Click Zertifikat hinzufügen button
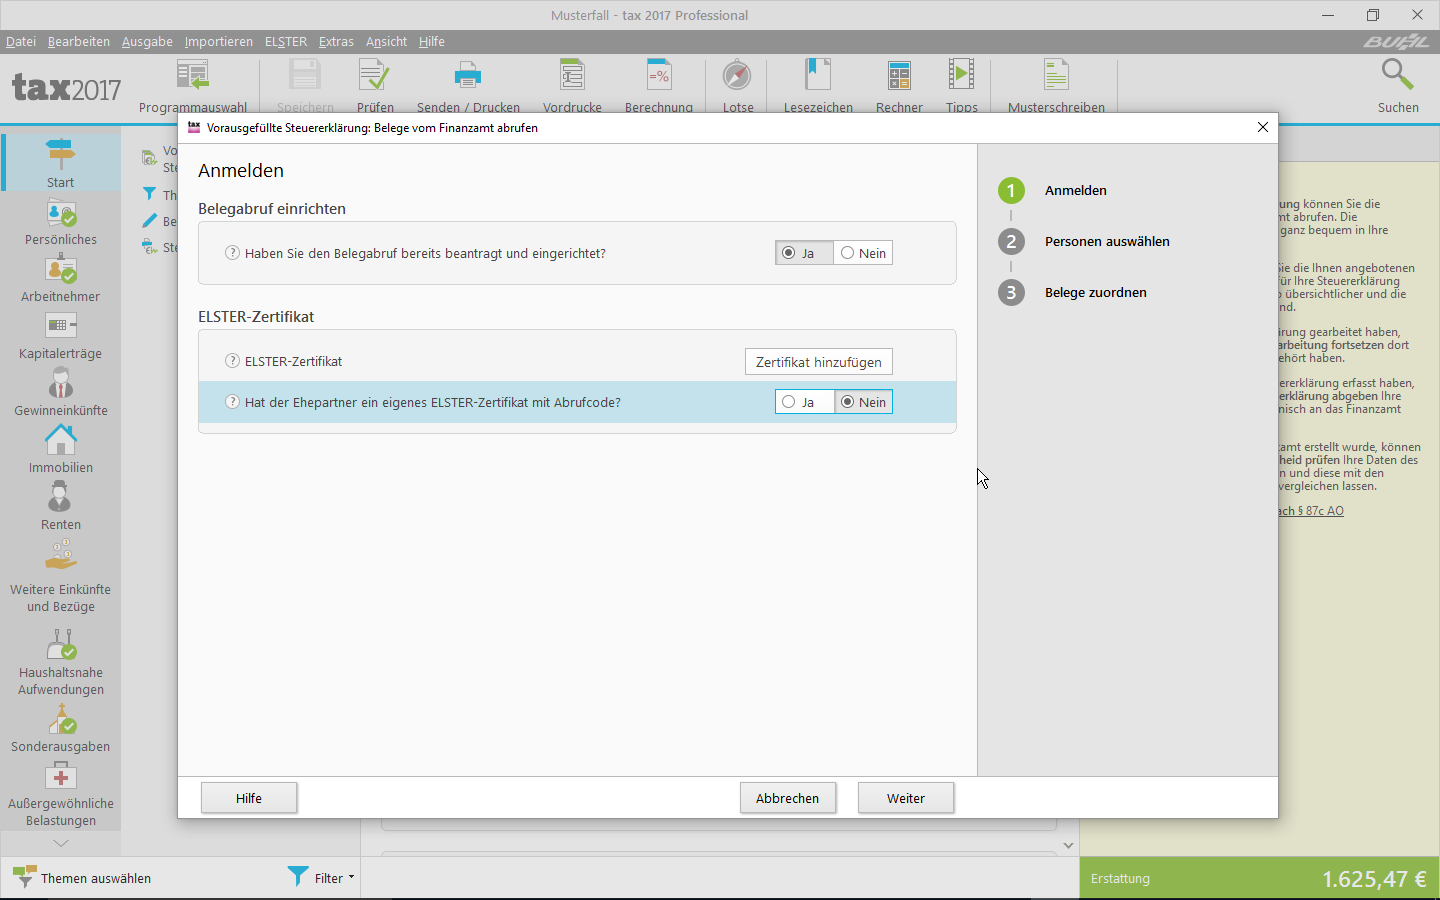 [x=819, y=362]
